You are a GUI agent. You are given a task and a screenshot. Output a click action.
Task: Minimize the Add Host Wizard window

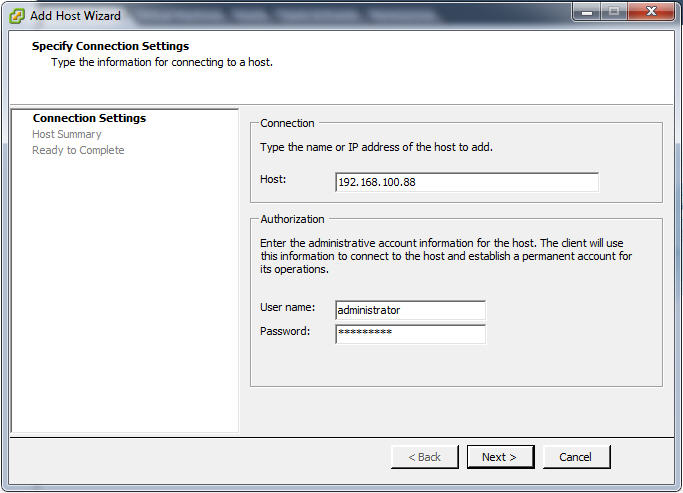coord(586,12)
